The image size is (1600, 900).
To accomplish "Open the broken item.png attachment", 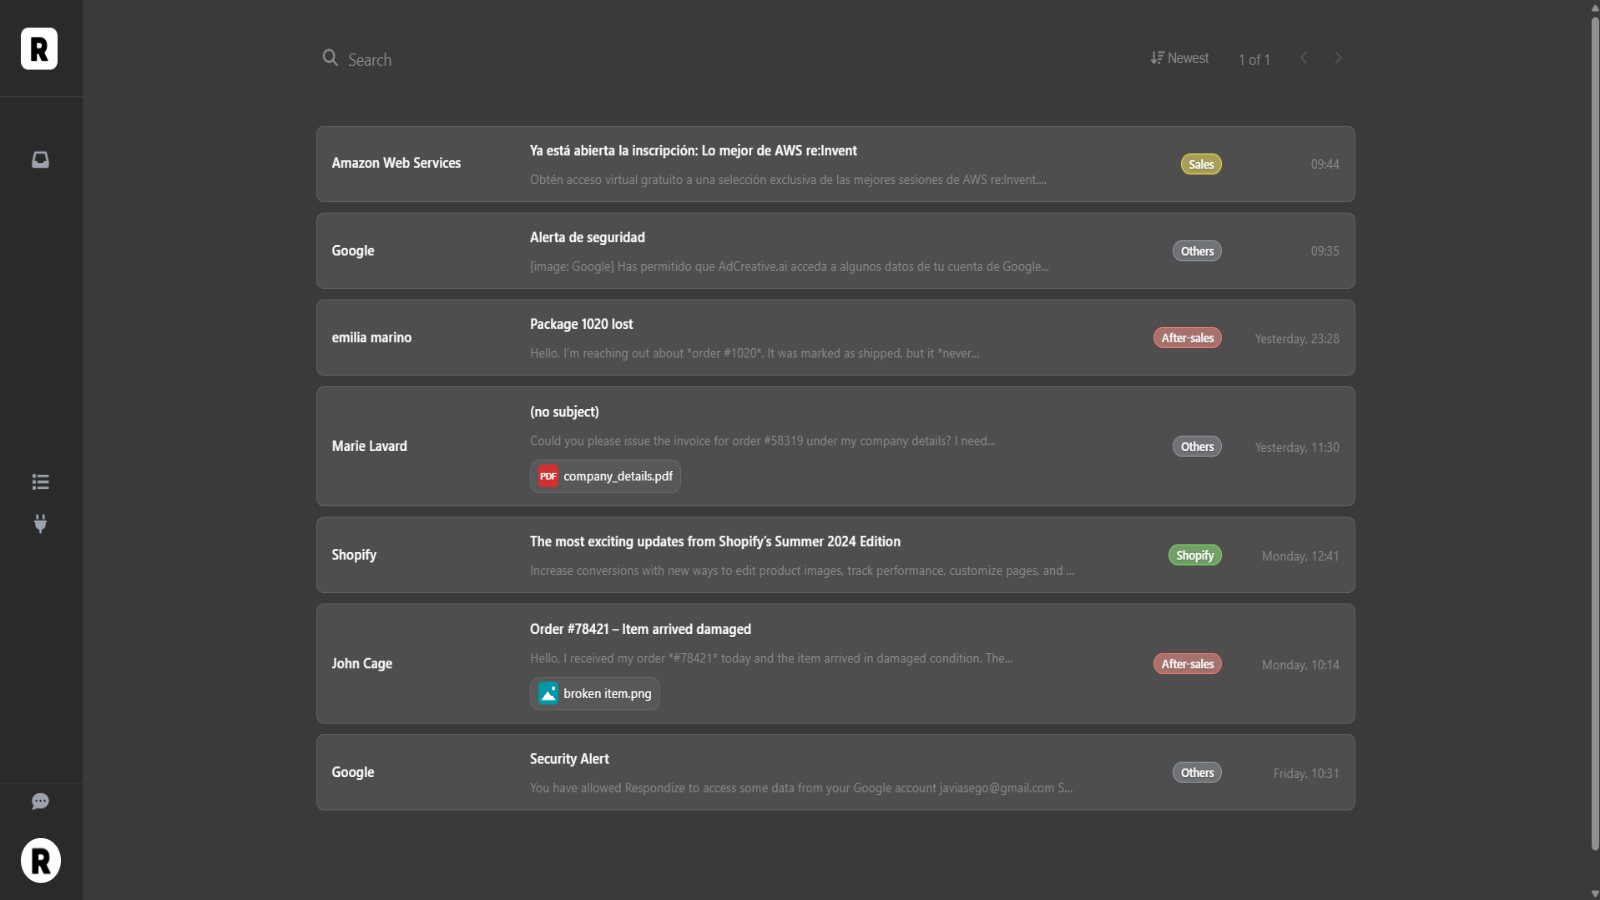I will 606,693.
